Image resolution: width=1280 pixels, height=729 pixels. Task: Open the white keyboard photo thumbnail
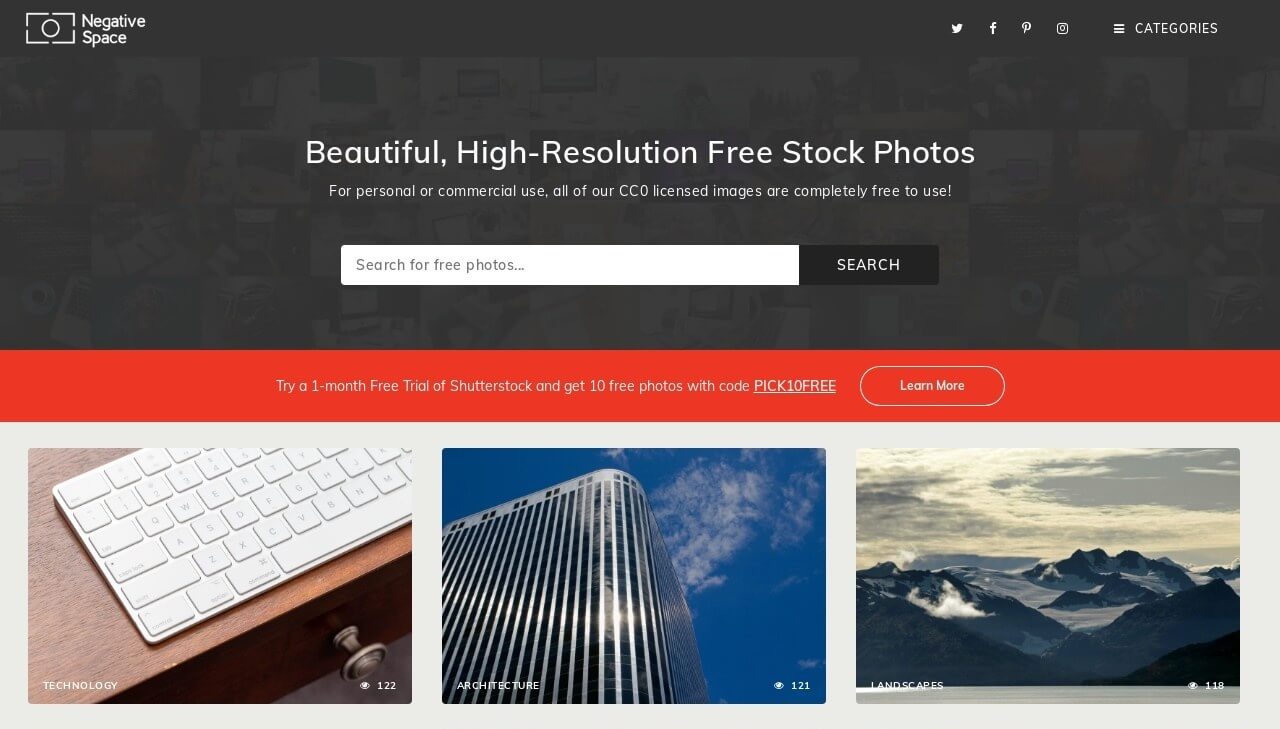coord(220,576)
